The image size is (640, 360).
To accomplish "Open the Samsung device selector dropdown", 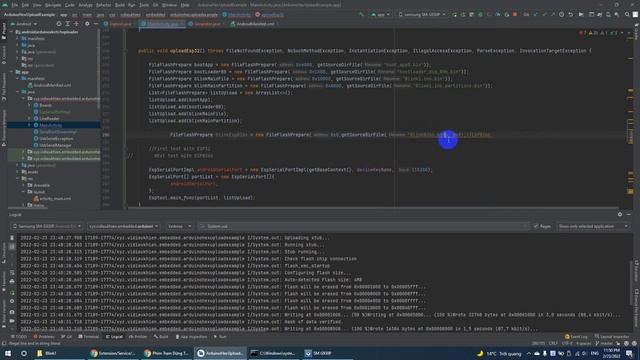I will click(x=422, y=15).
